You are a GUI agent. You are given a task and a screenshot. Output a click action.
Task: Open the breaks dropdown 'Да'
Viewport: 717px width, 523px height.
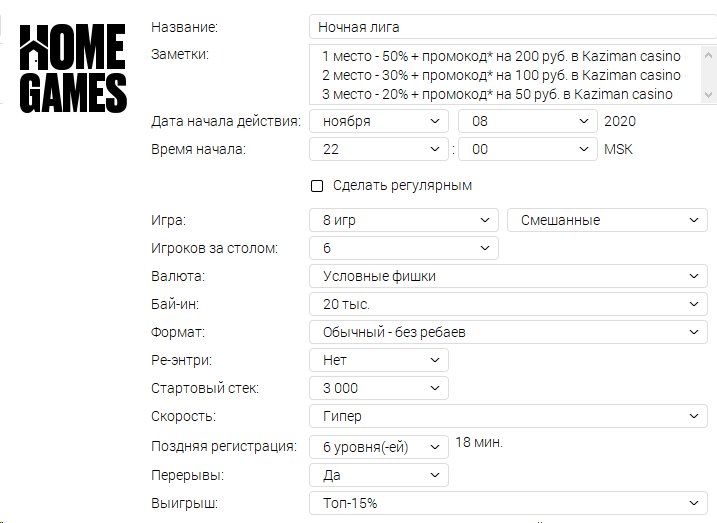[379, 475]
